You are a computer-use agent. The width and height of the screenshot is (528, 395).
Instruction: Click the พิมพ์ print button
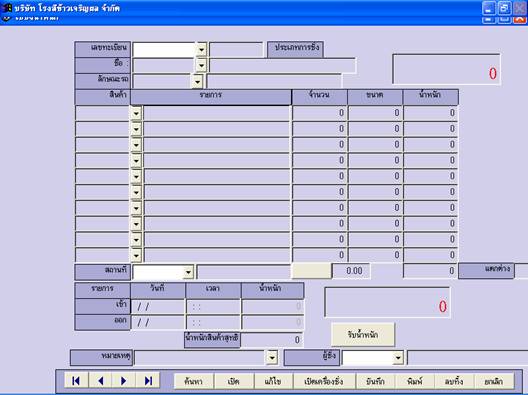415,381
